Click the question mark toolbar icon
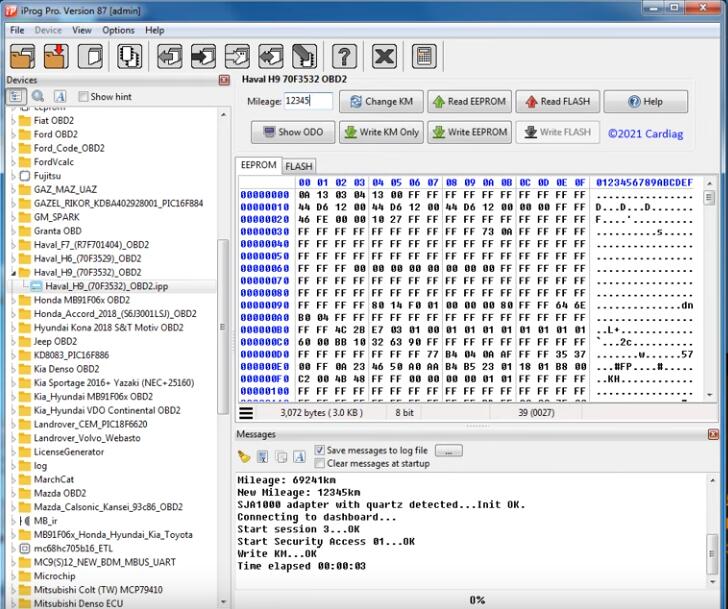728x609 pixels. click(344, 57)
